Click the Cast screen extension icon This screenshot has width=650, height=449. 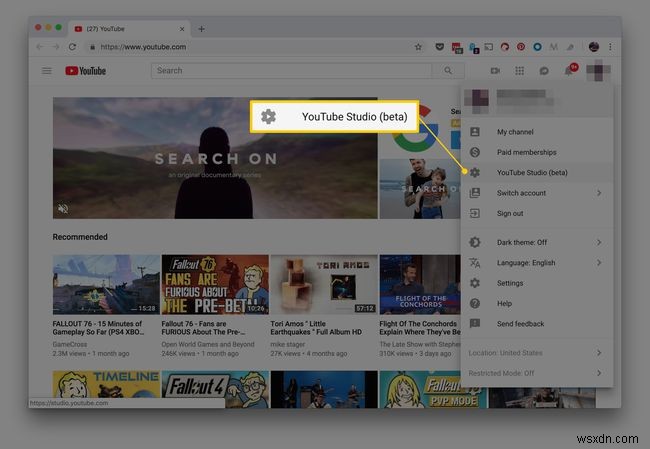[x=489, y=47]
